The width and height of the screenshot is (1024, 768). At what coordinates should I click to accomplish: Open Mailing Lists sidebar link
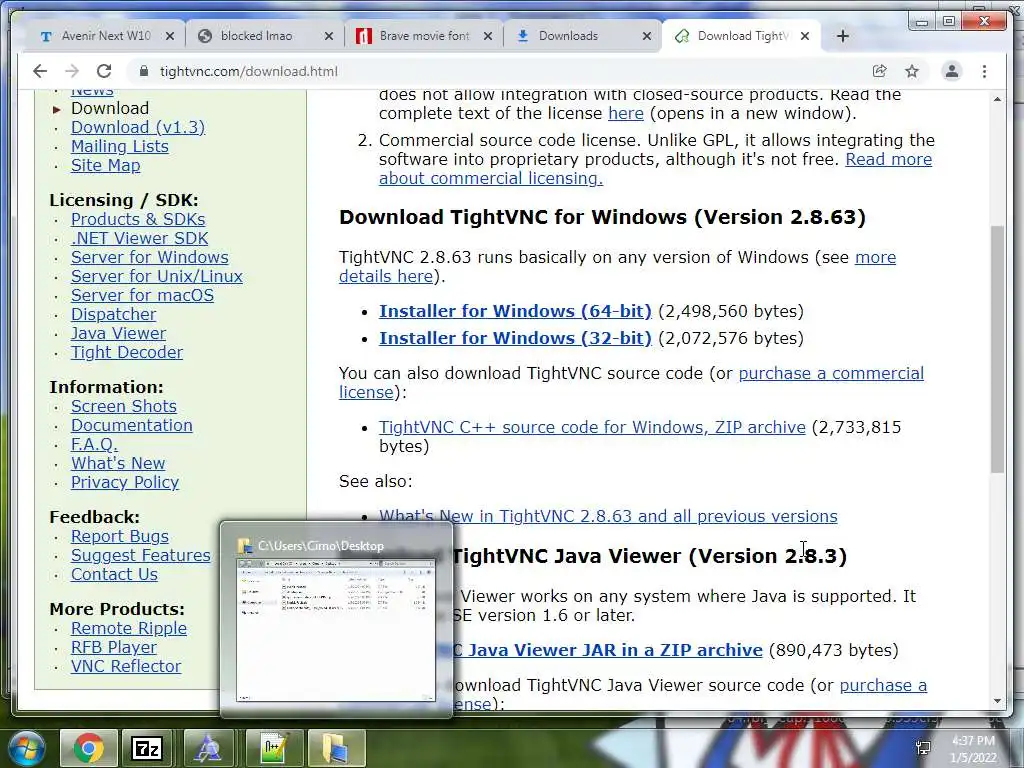(120, 146)
